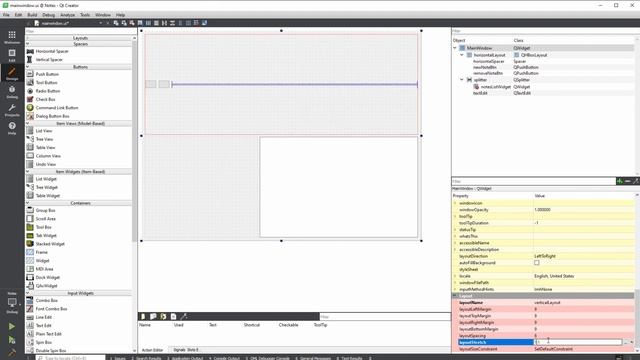This screenshot has height=360, width=640.
Task: Open the Test Results pane
Action: [349, 358]
